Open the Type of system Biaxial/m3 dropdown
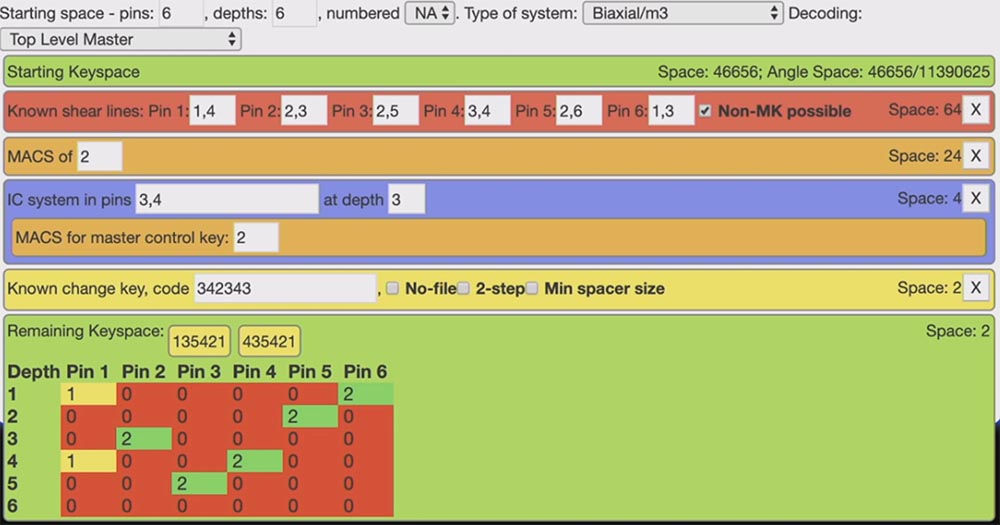This screenshot has height=525, width=1000. pos(682,13)
